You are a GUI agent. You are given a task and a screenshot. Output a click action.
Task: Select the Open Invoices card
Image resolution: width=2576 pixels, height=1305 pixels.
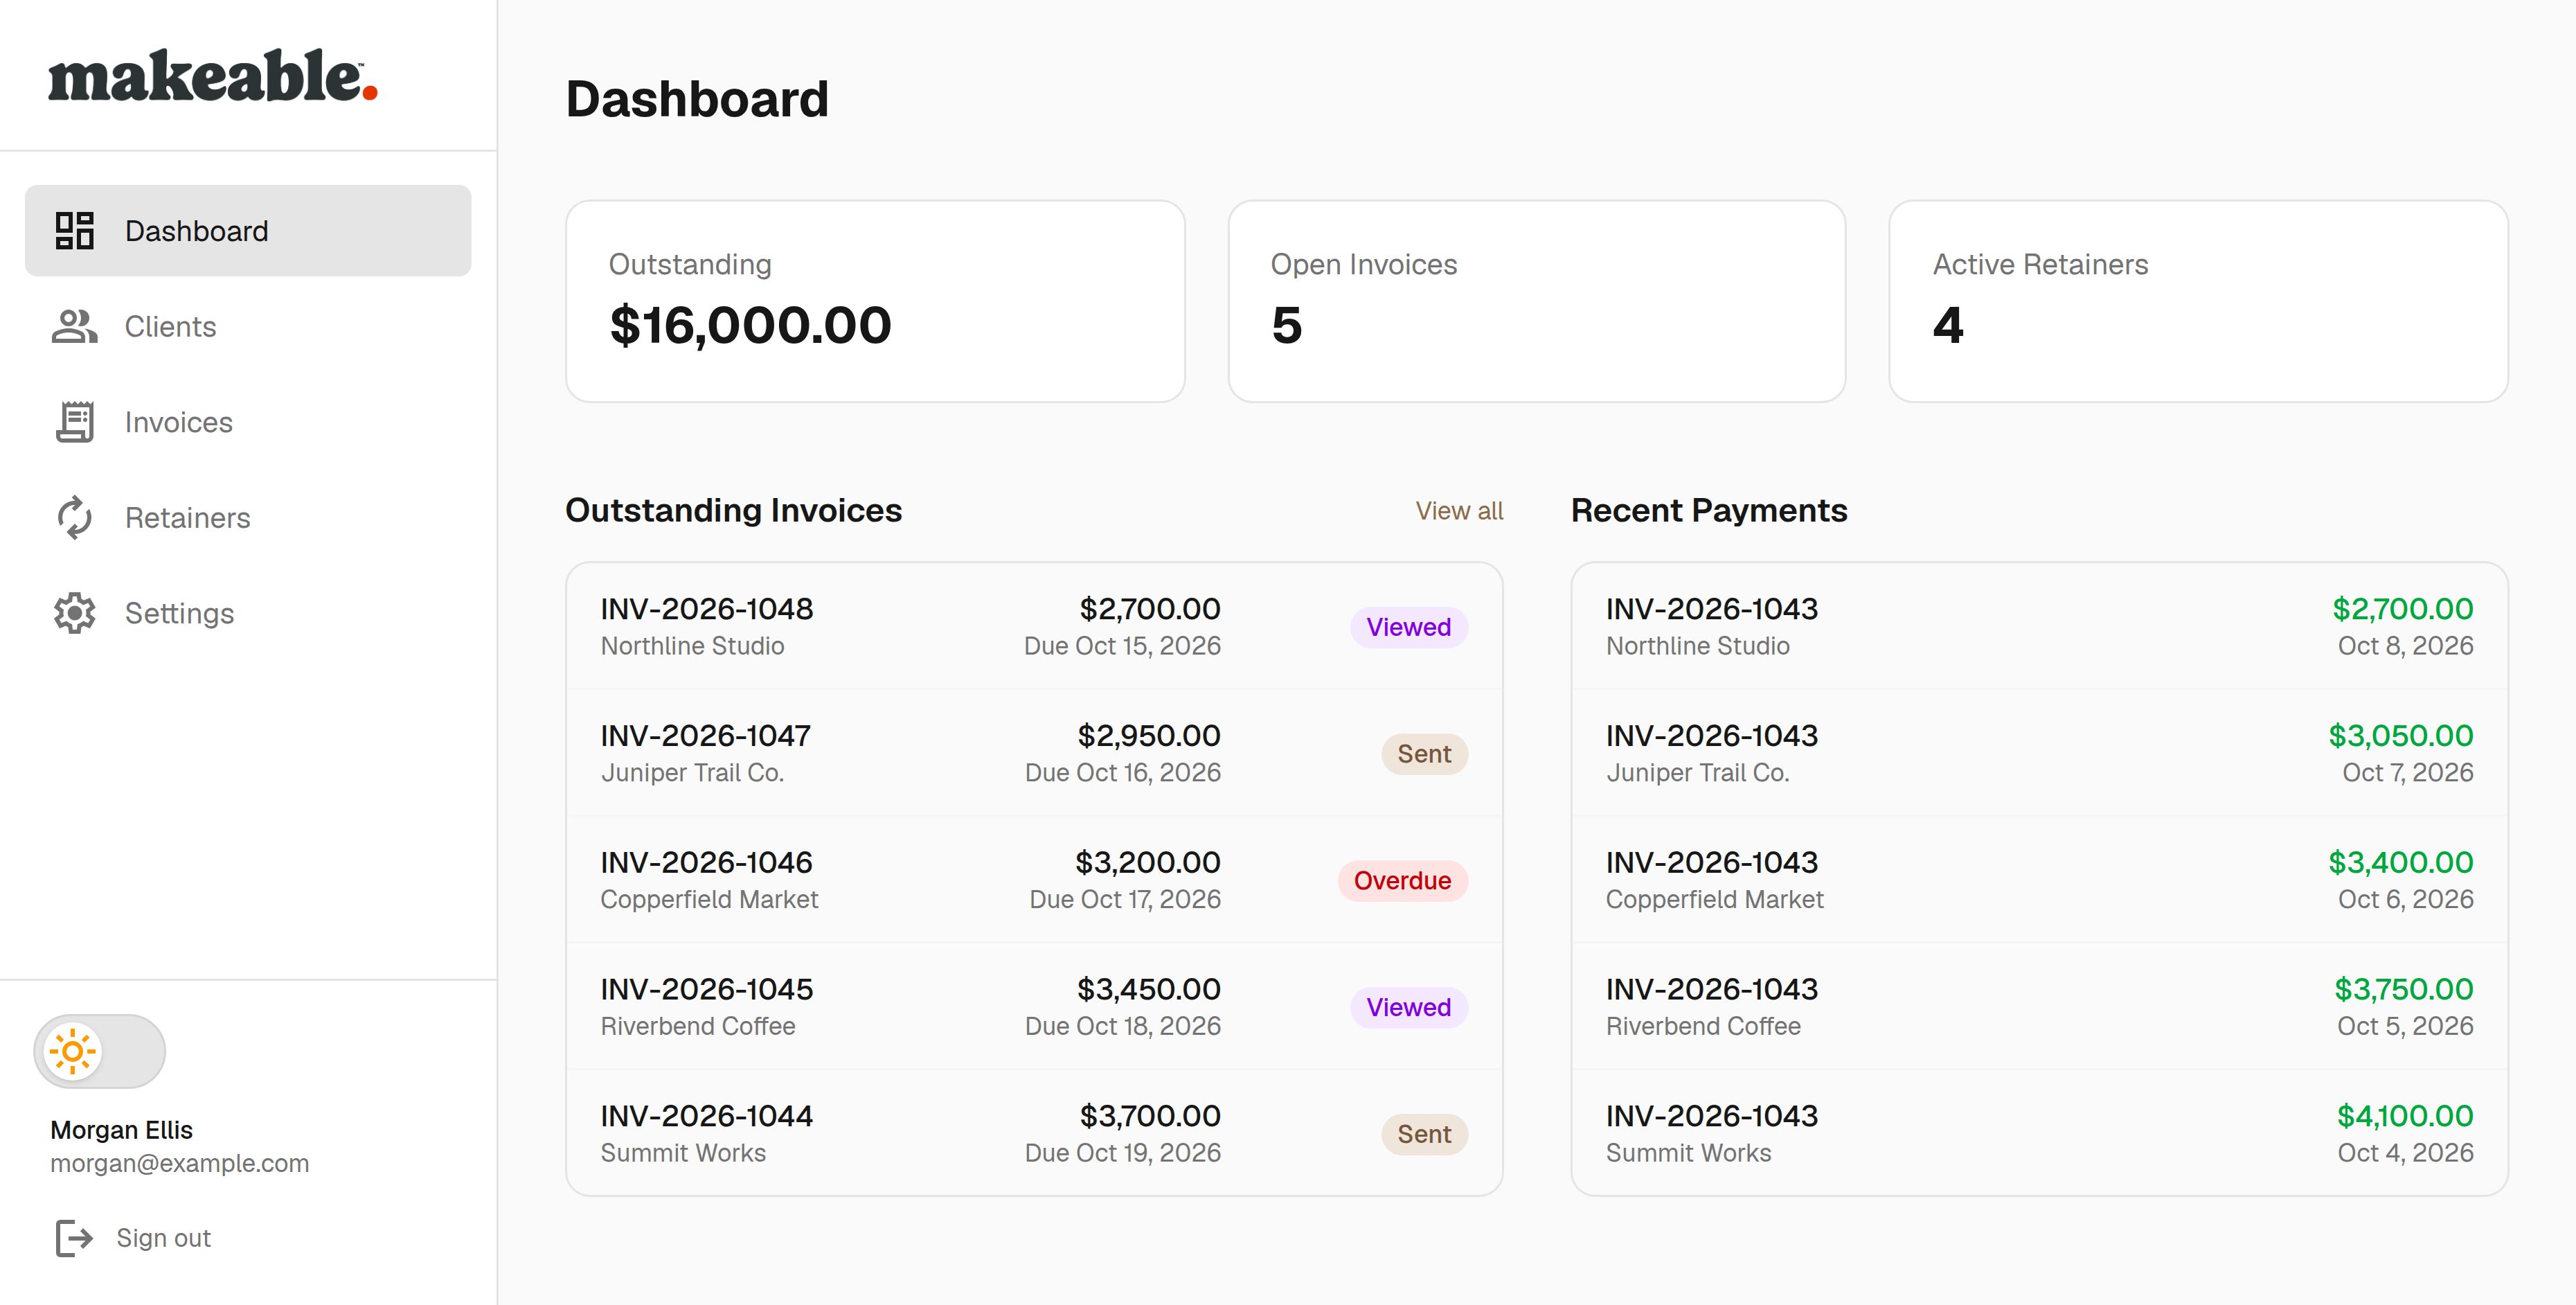(x=1536, y=301)
